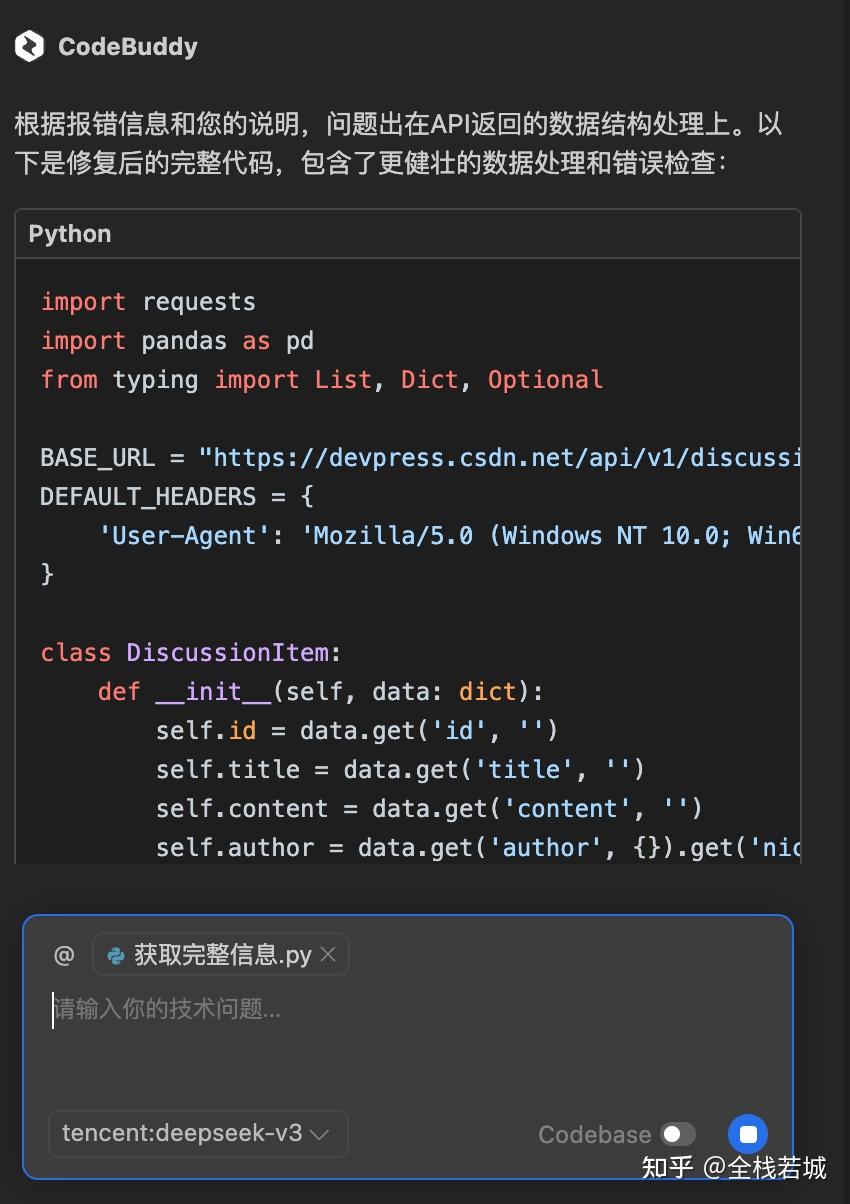850x1204 pixels.
Task: Click the Python file icon on the attached file chip
Action: coord(115,954)
